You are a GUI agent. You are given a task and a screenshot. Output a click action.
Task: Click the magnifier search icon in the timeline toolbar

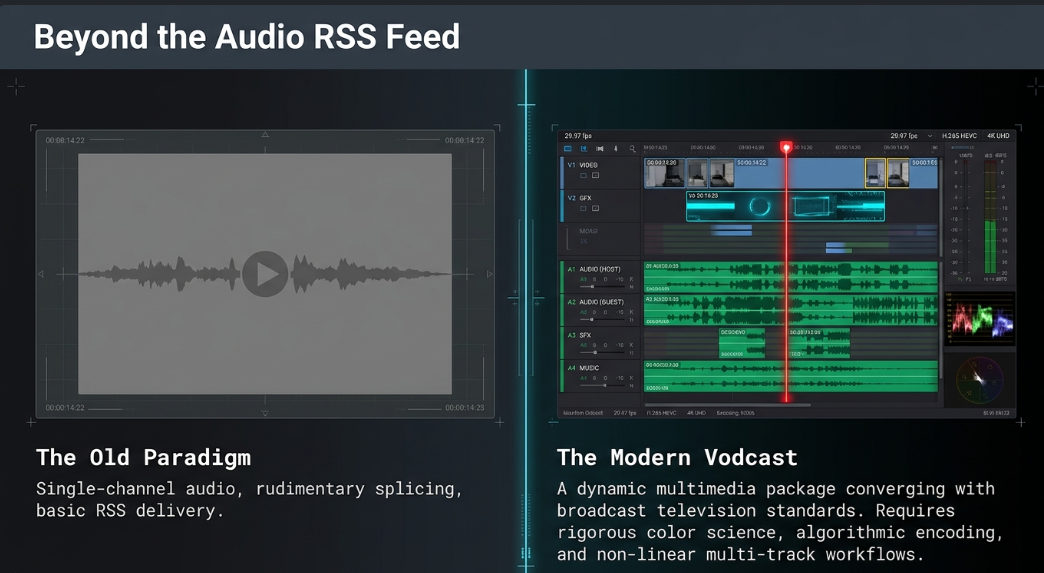click(x=632, y=148)
